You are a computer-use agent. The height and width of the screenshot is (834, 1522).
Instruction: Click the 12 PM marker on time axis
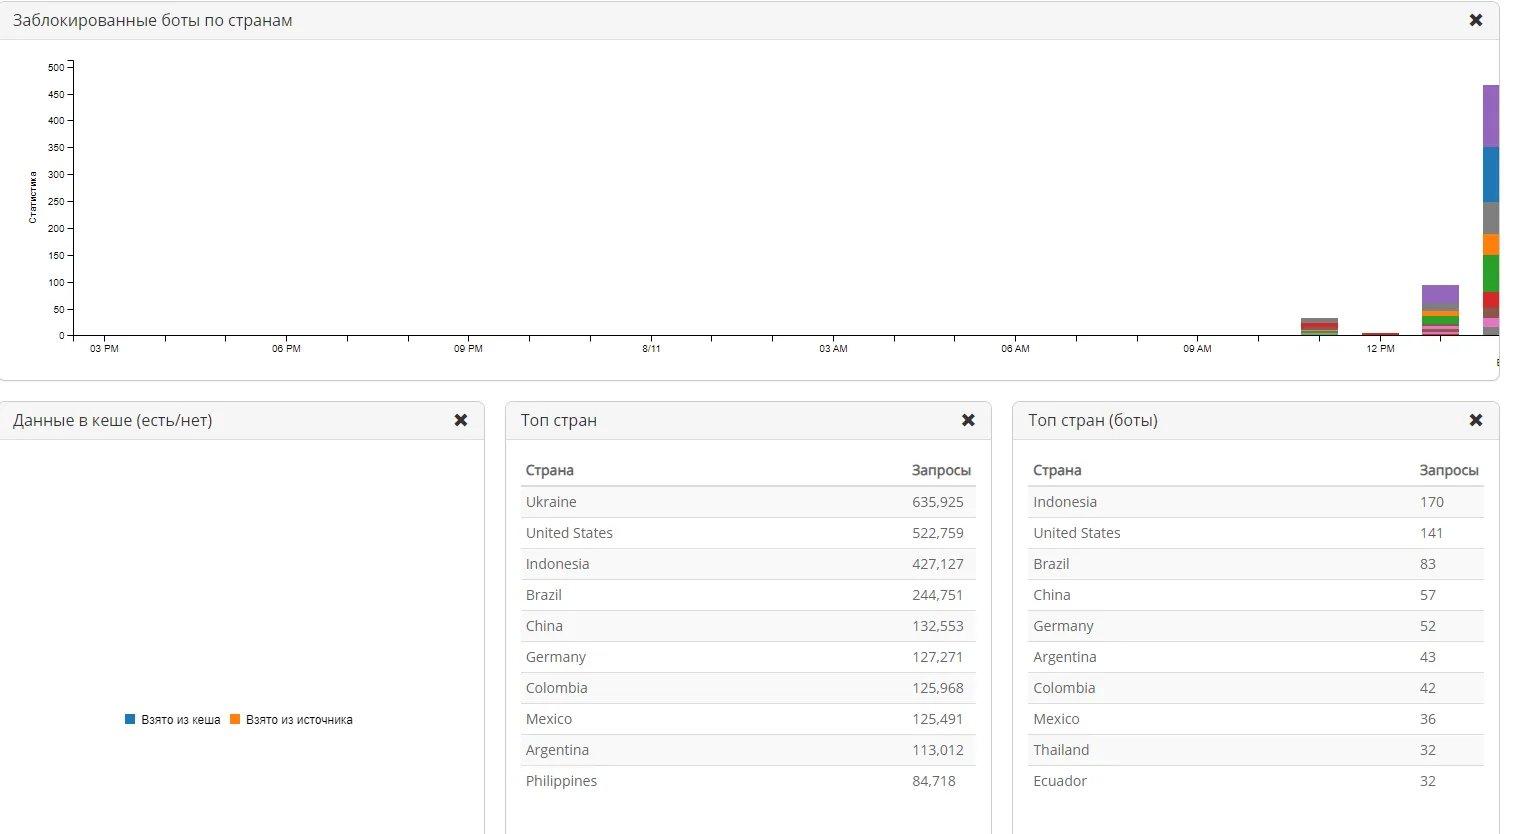1380,348
